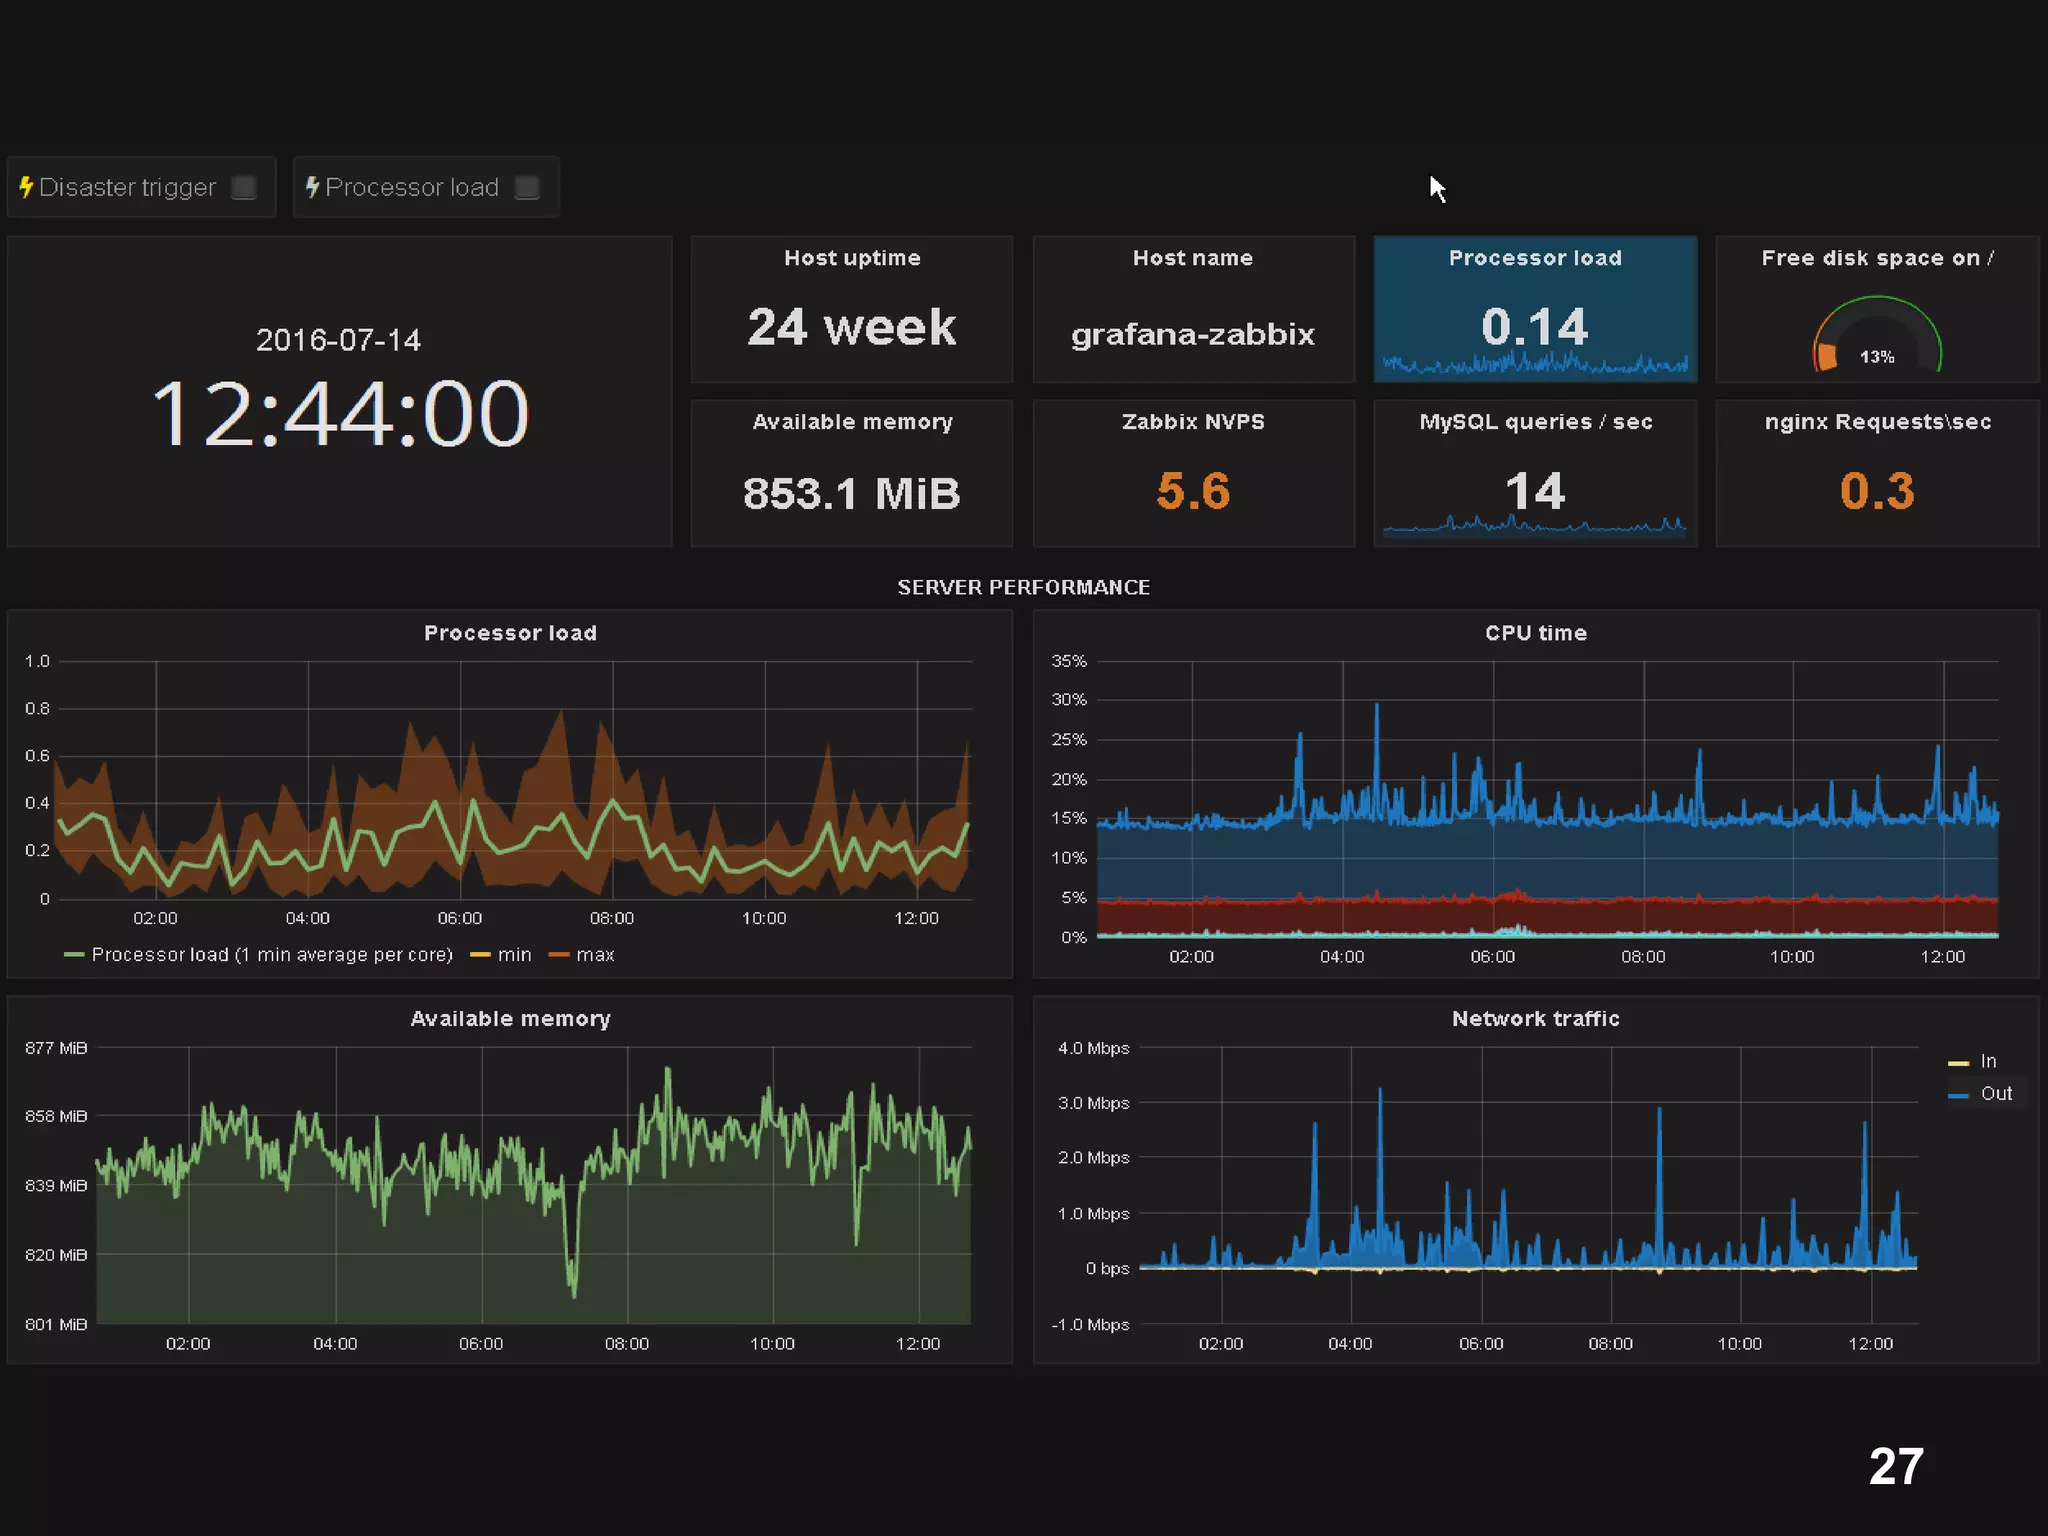Toggle the min series in legend

(x=513, y=955)
